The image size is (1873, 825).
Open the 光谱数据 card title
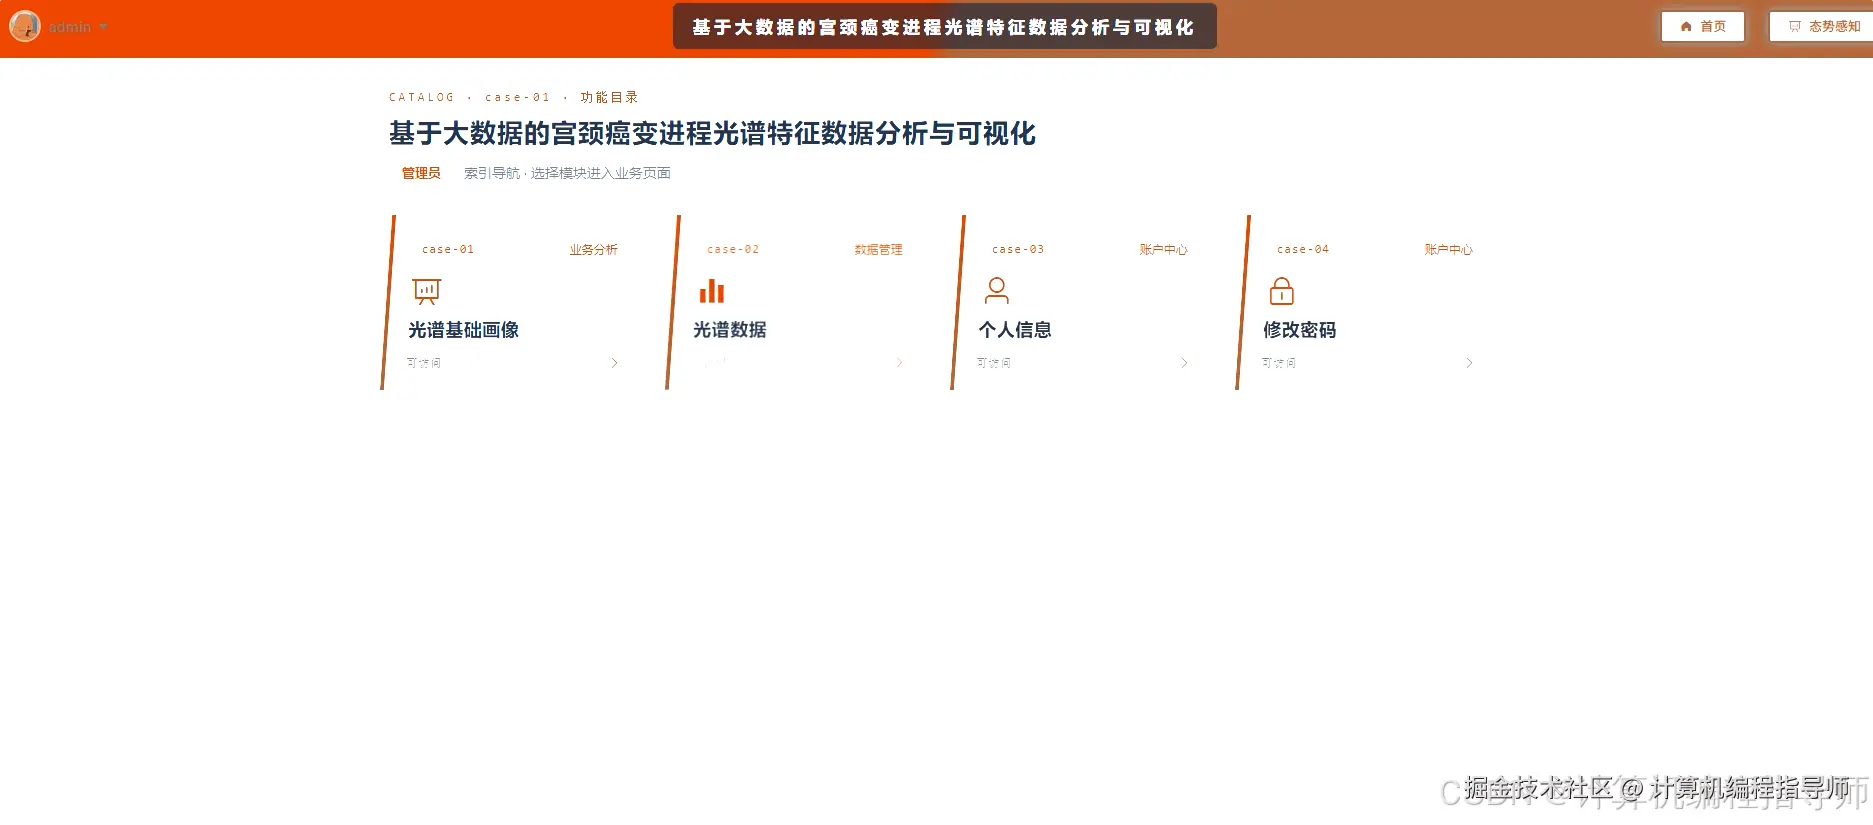(x=730, y=330)
